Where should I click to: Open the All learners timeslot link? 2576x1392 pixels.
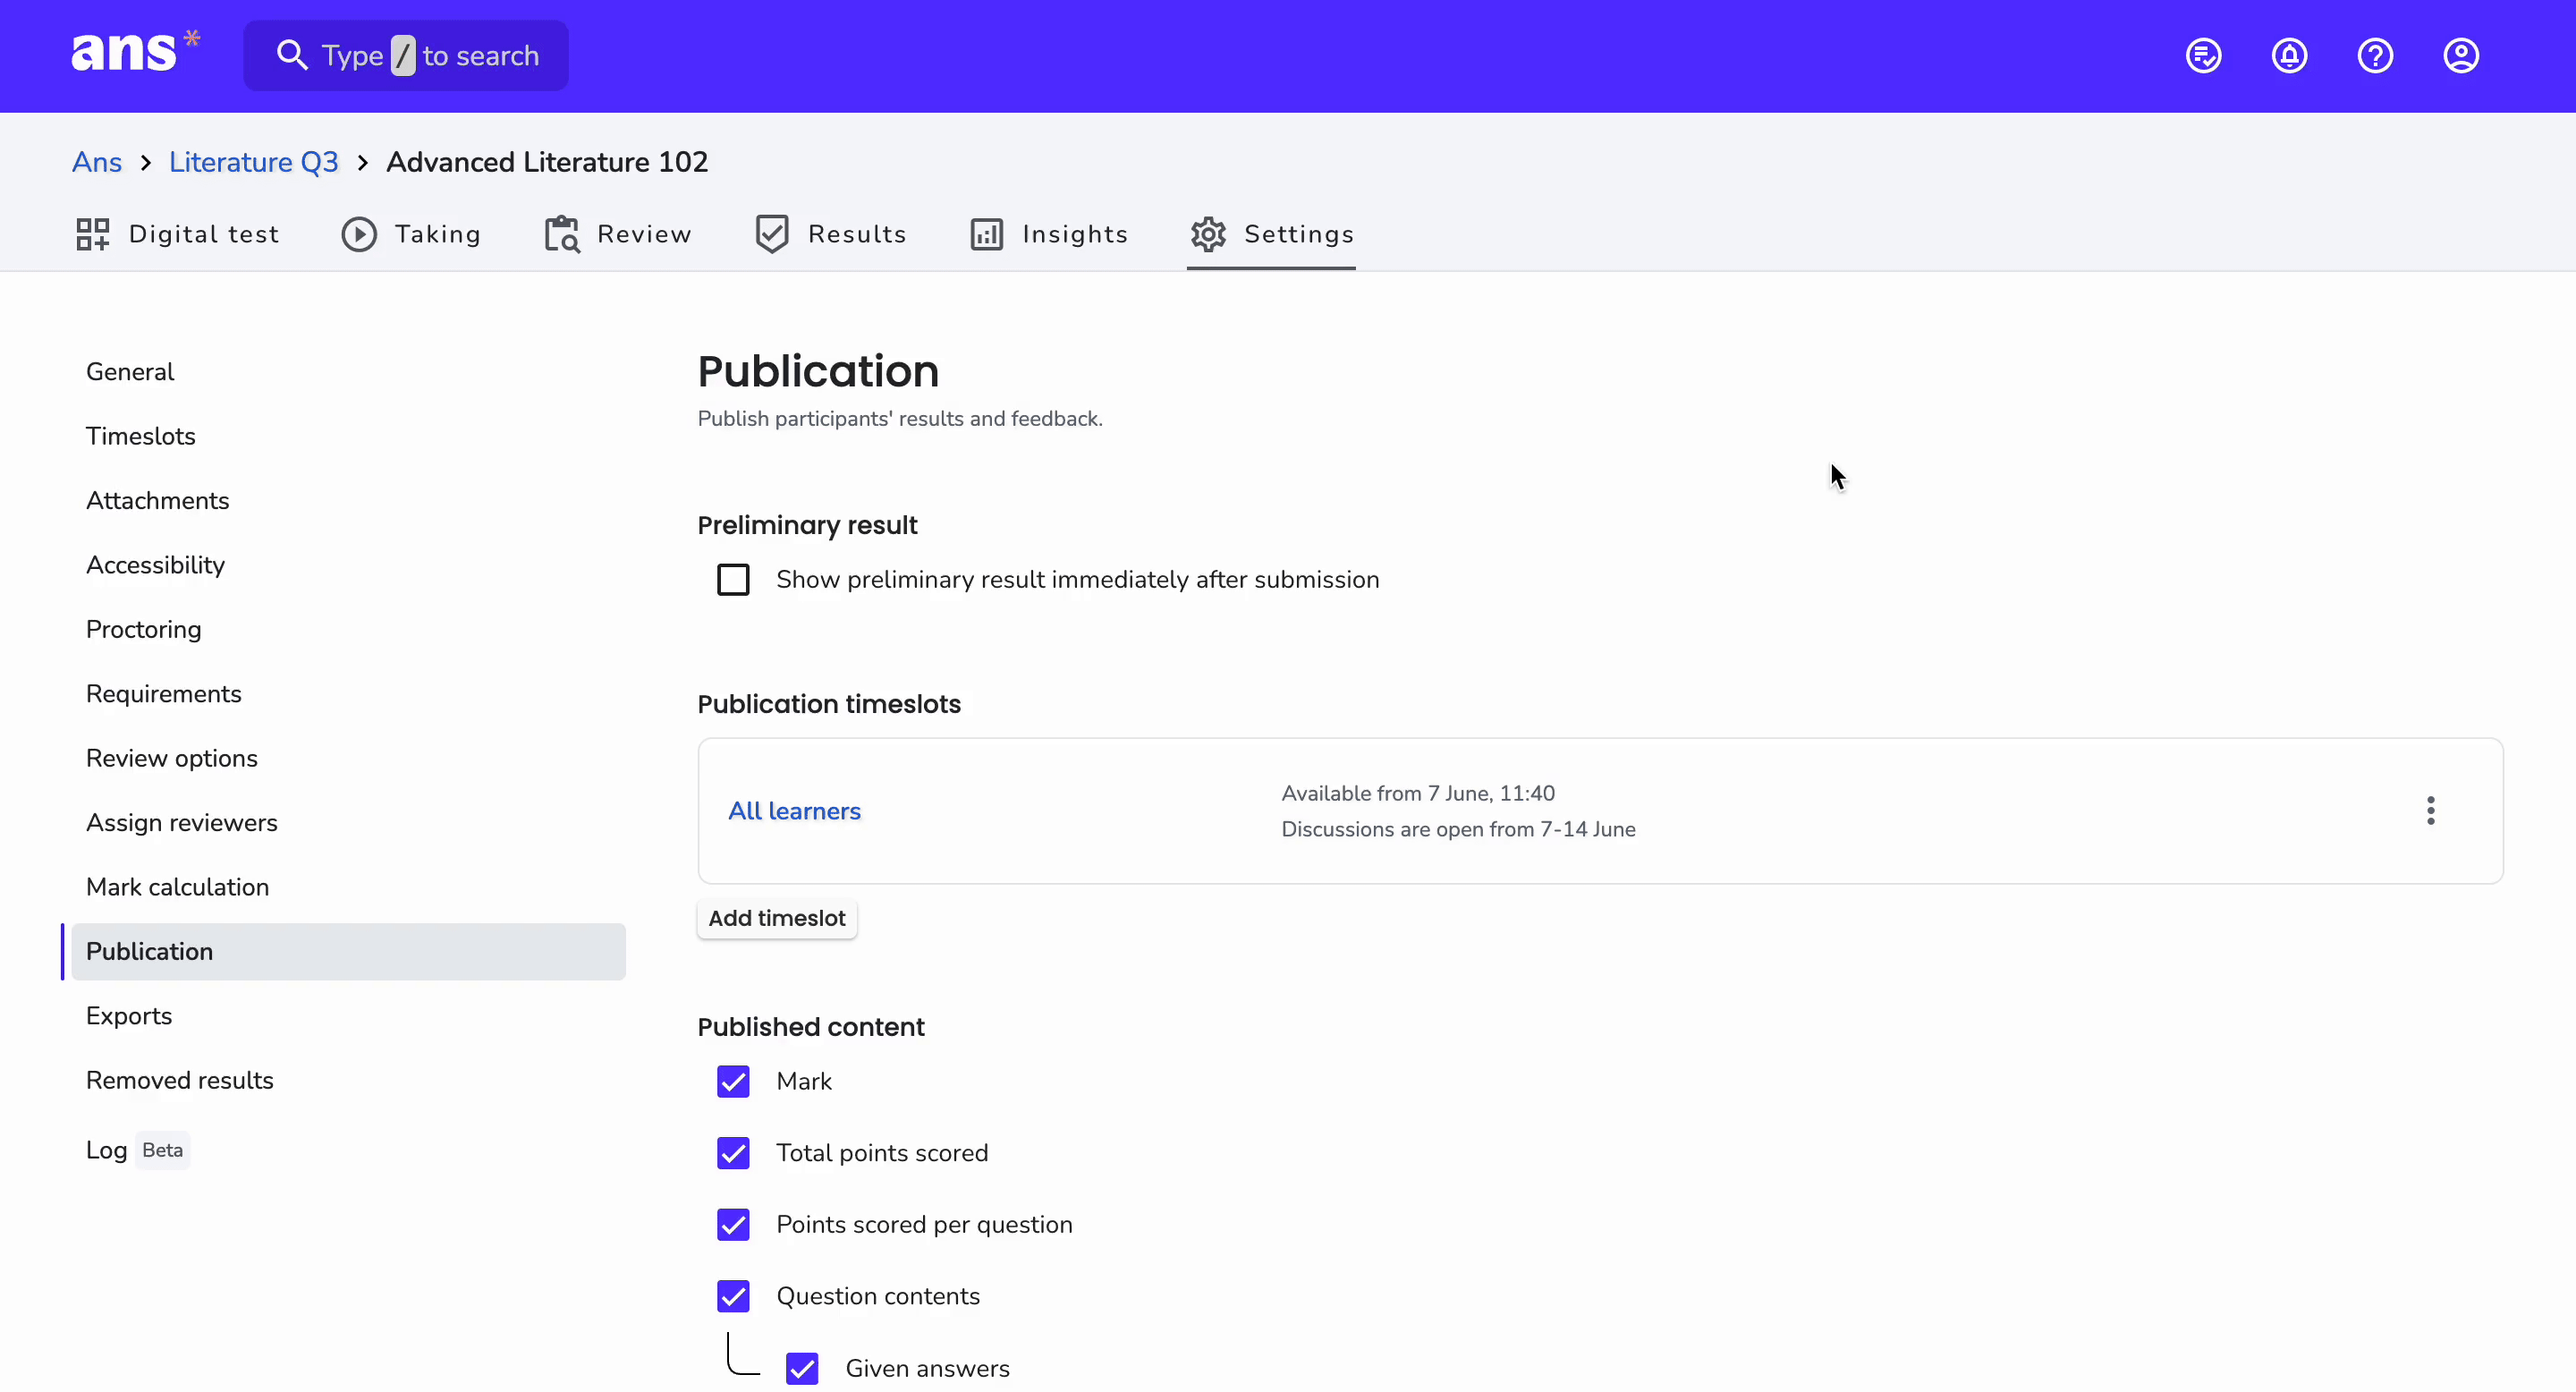(x=794, y=811)
